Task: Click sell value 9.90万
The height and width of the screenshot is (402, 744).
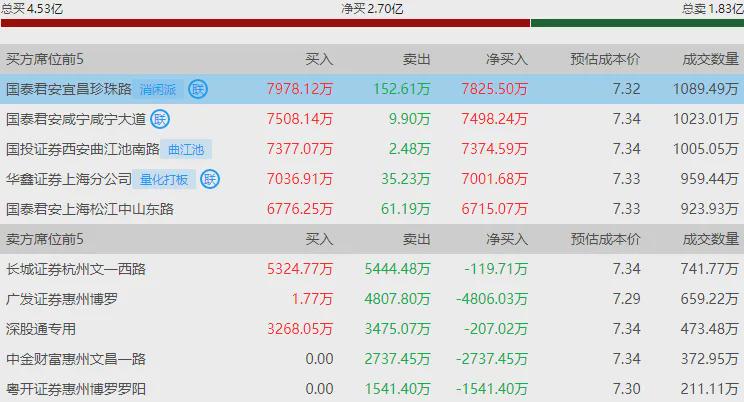Action: [x=409, y=119]
